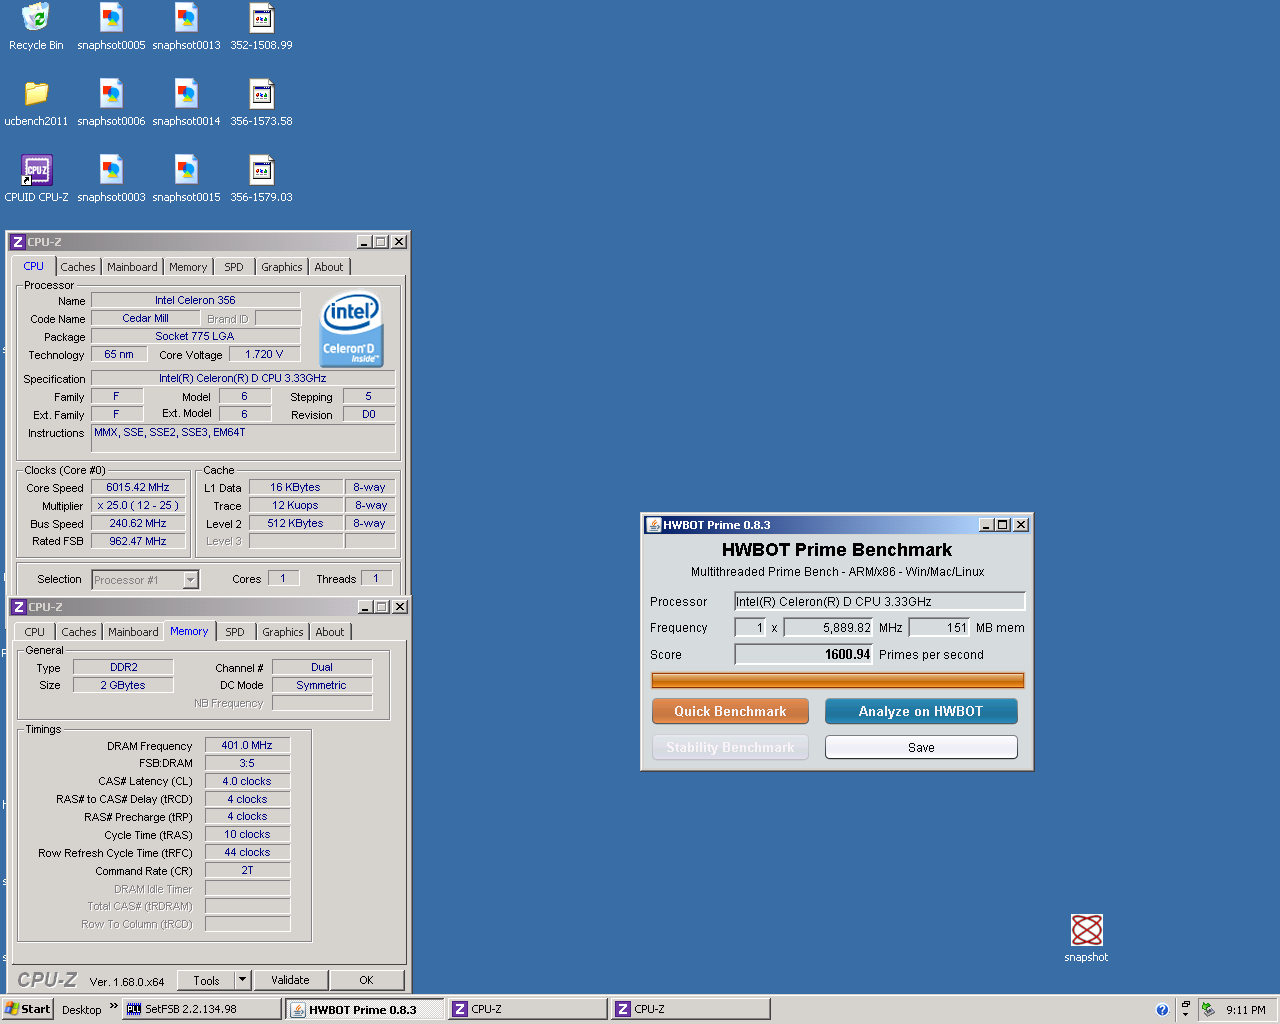This screenshot has height=1024, width=1280.
Task: Click the clock showing 9:11 PM
Action: (1246, 1010)
